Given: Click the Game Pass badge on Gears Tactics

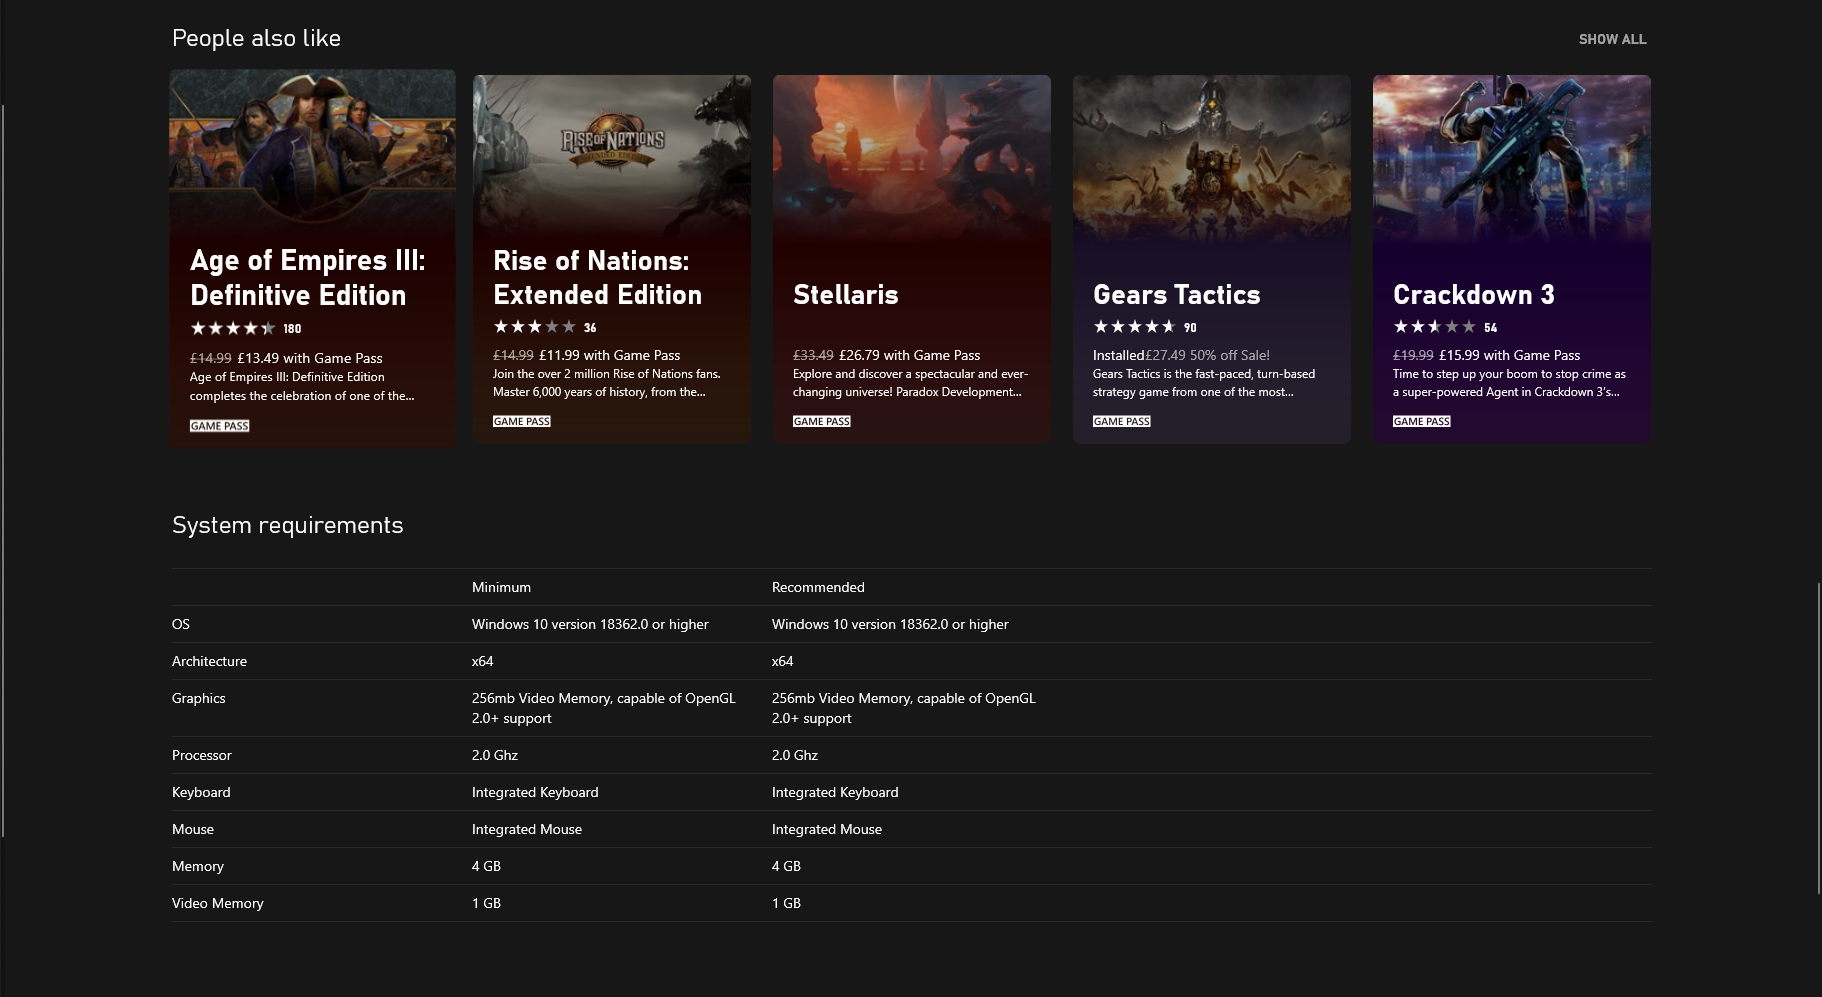Looking at the screenshot, I should pyautogui.click(x=1122, y=421).
